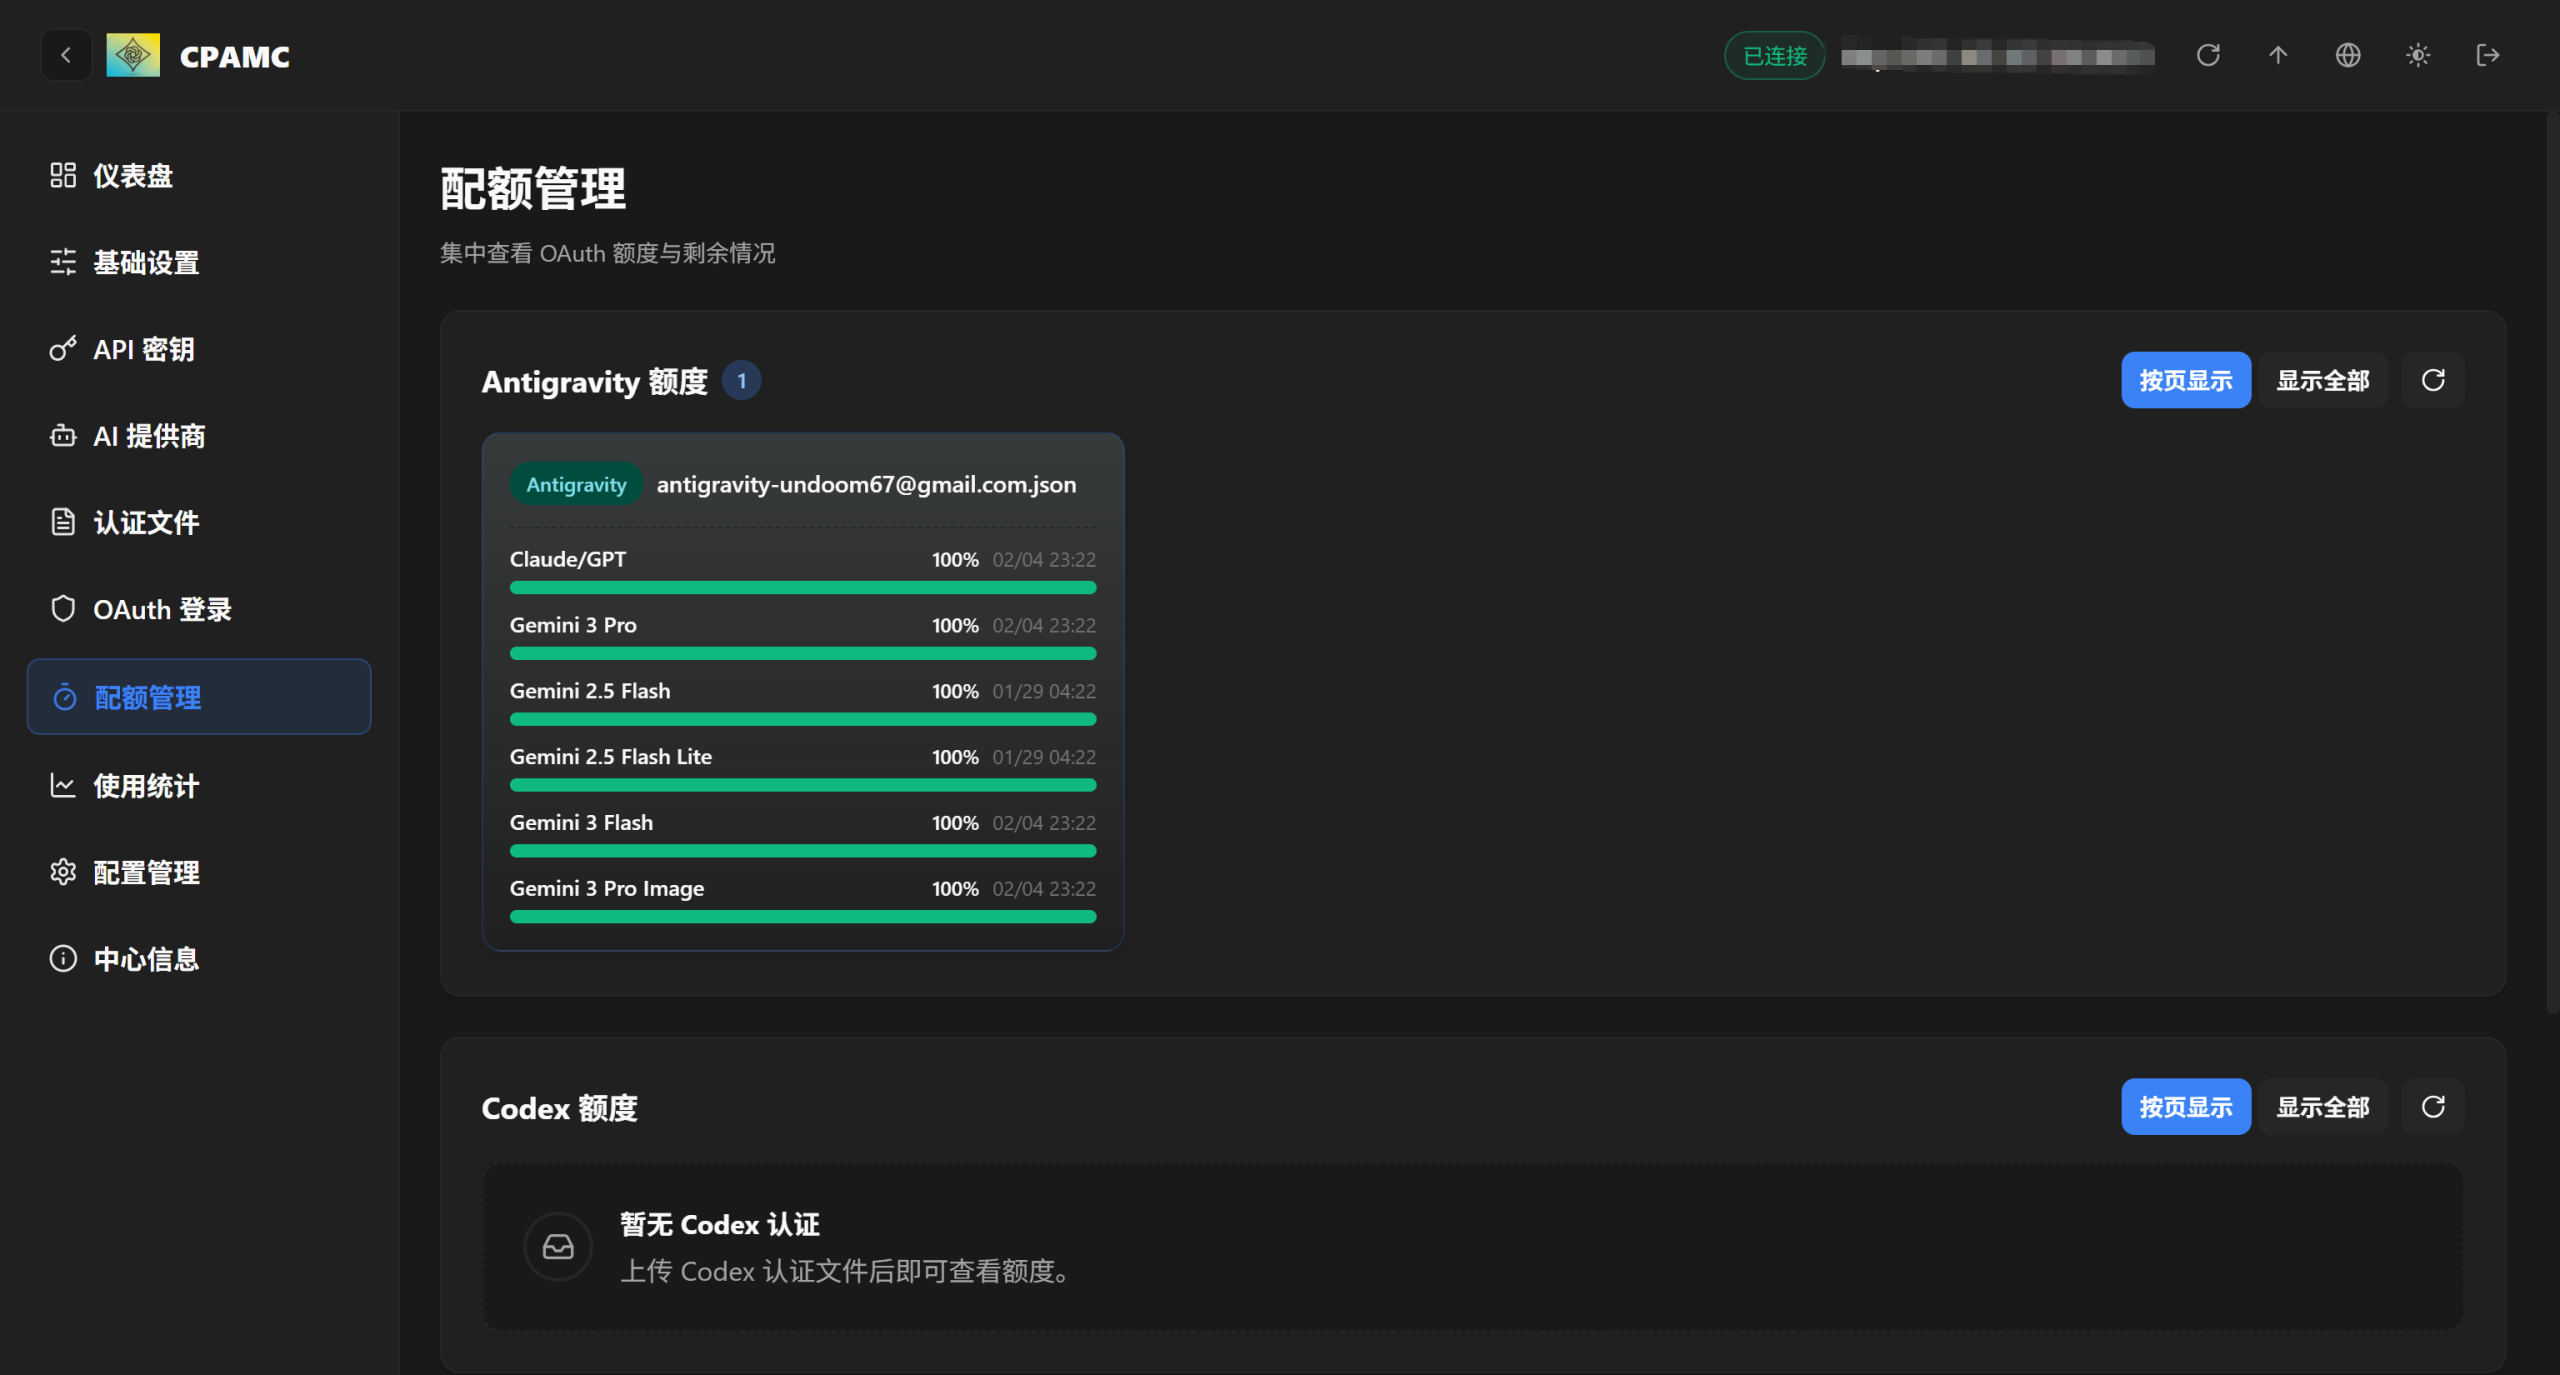Go to API 密钥 page
2560x1375 pixels.
tap(143, 349)
